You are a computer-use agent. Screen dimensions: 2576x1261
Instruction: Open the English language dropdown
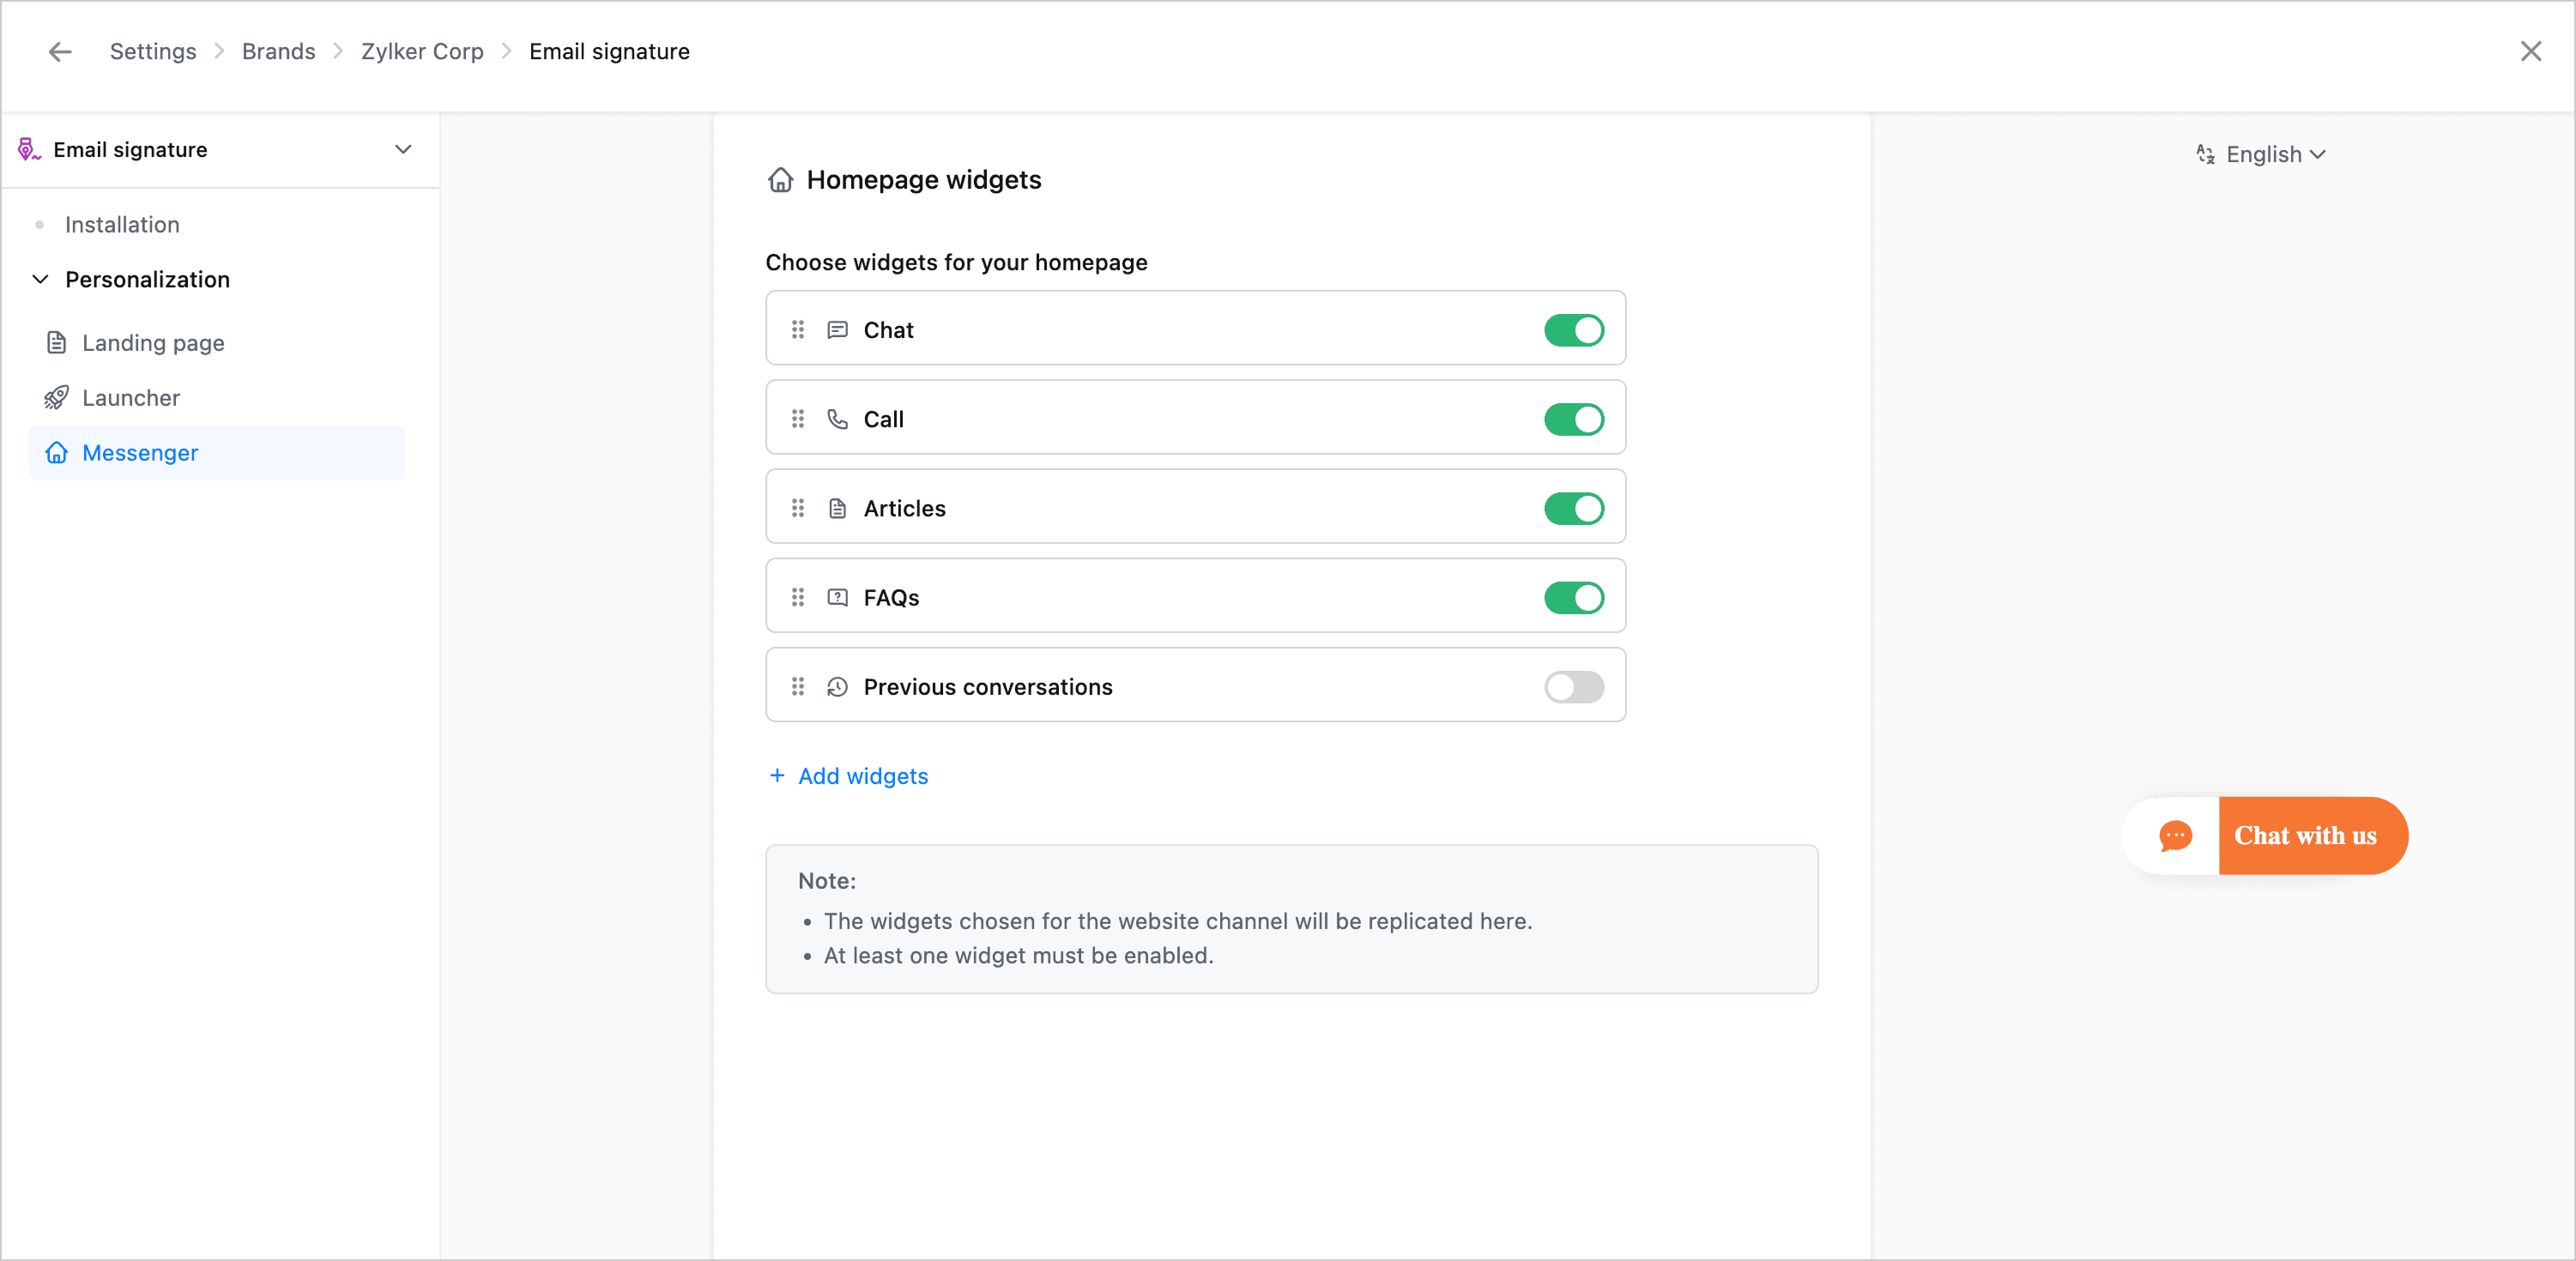2262,155
